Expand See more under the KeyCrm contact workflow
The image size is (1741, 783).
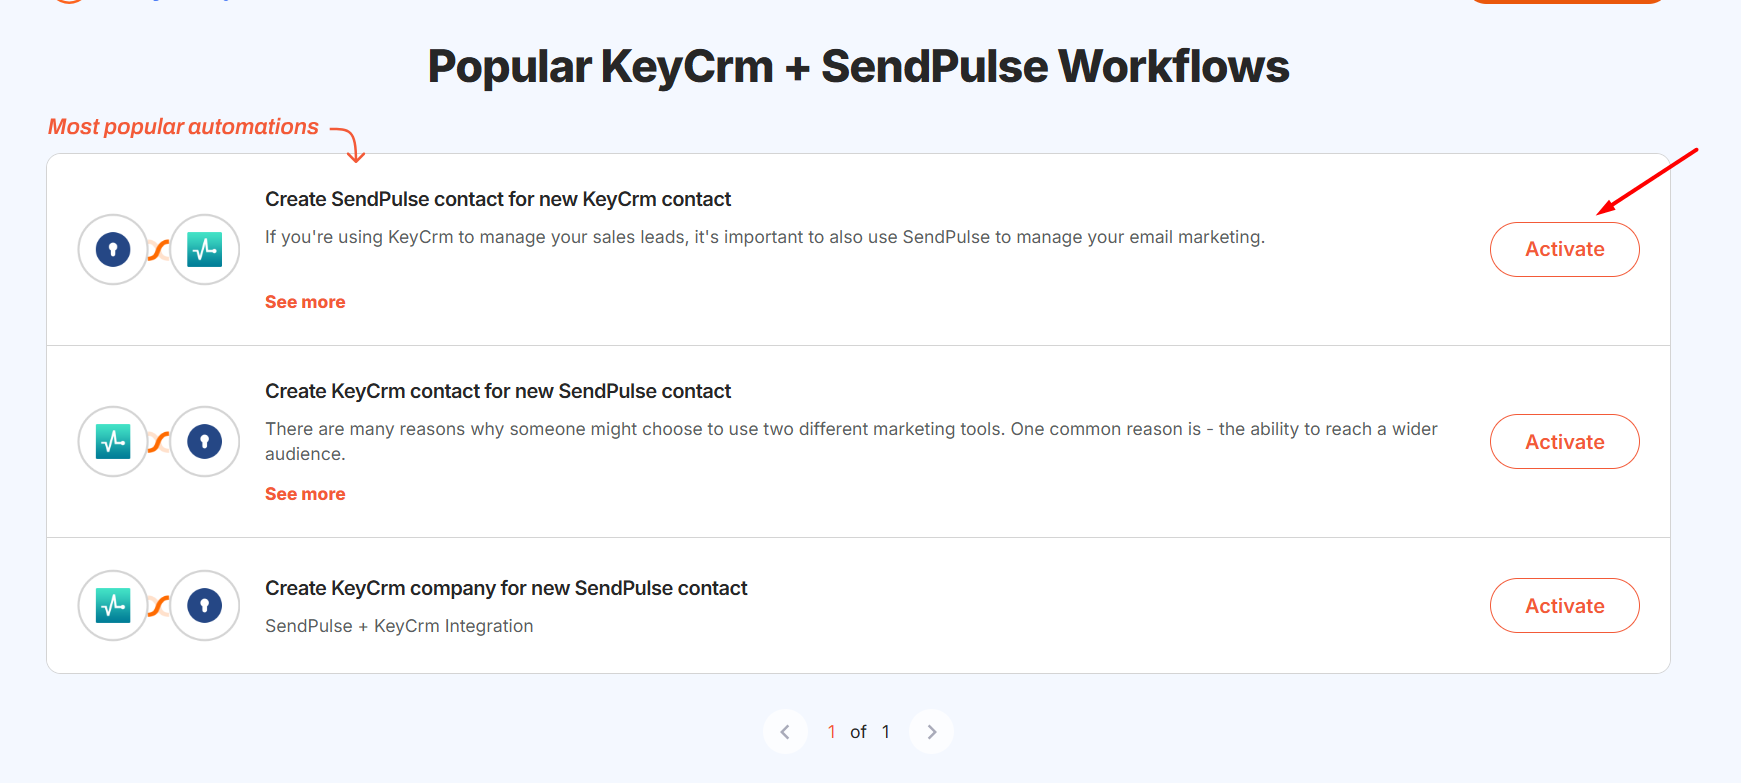(x=305, y=494)
